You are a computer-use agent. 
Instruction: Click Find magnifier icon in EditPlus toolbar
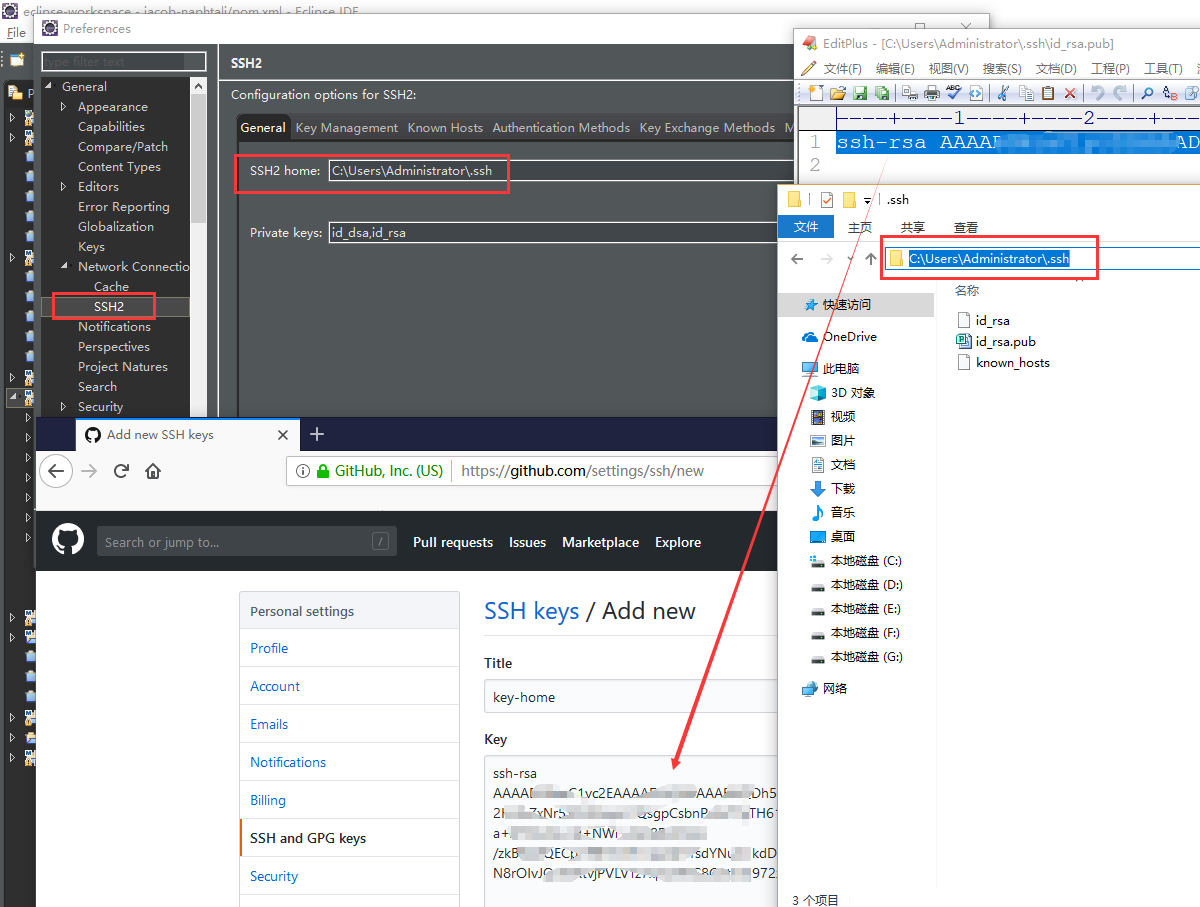tap(1147, 93)
